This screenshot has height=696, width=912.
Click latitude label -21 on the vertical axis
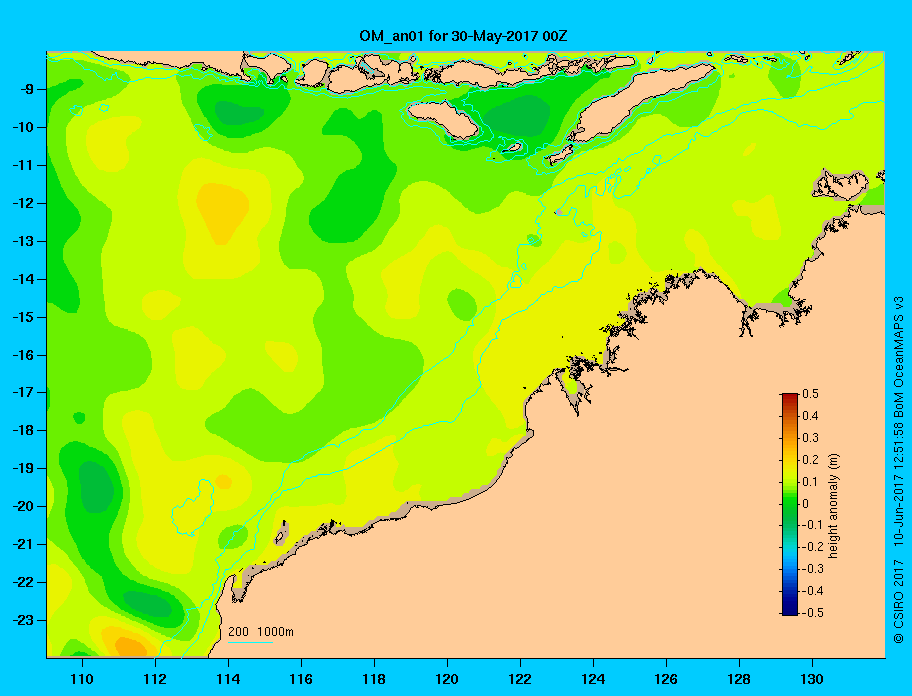coord(23,544)
